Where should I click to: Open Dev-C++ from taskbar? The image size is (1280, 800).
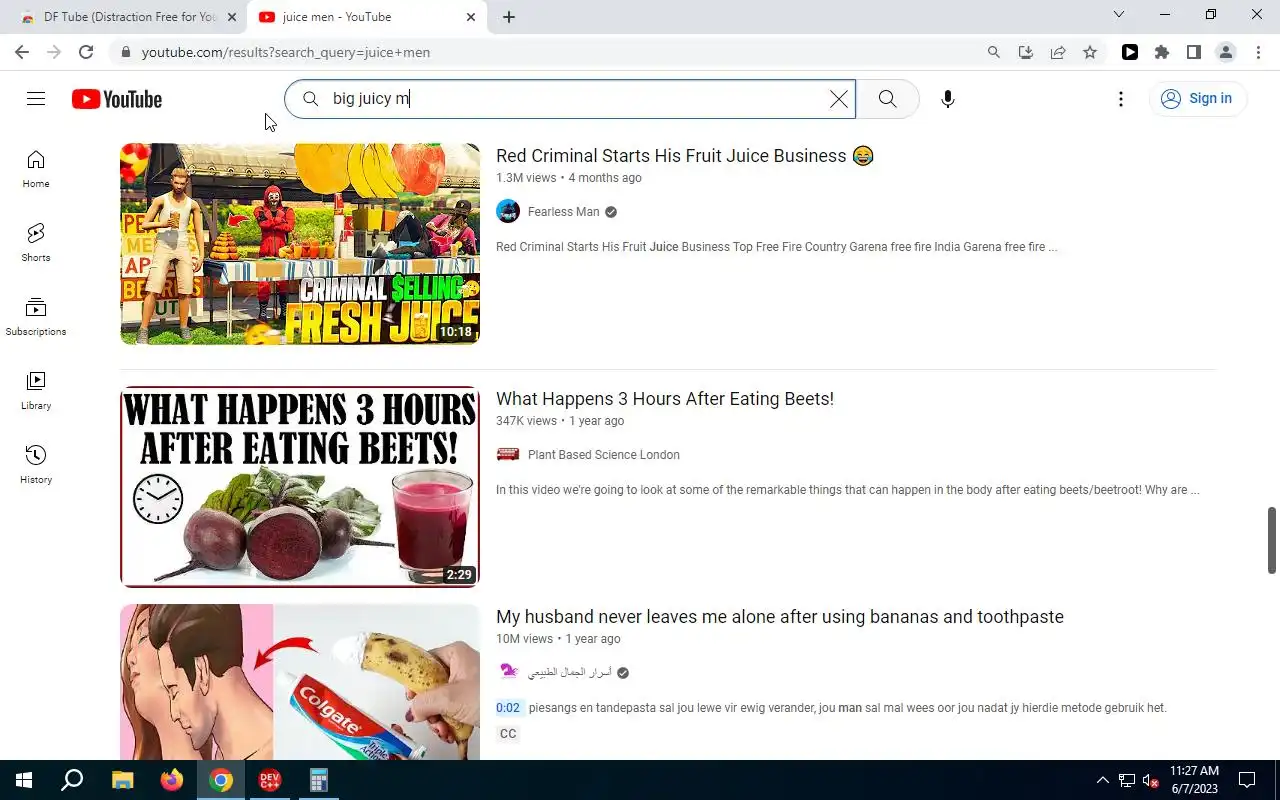270,780
